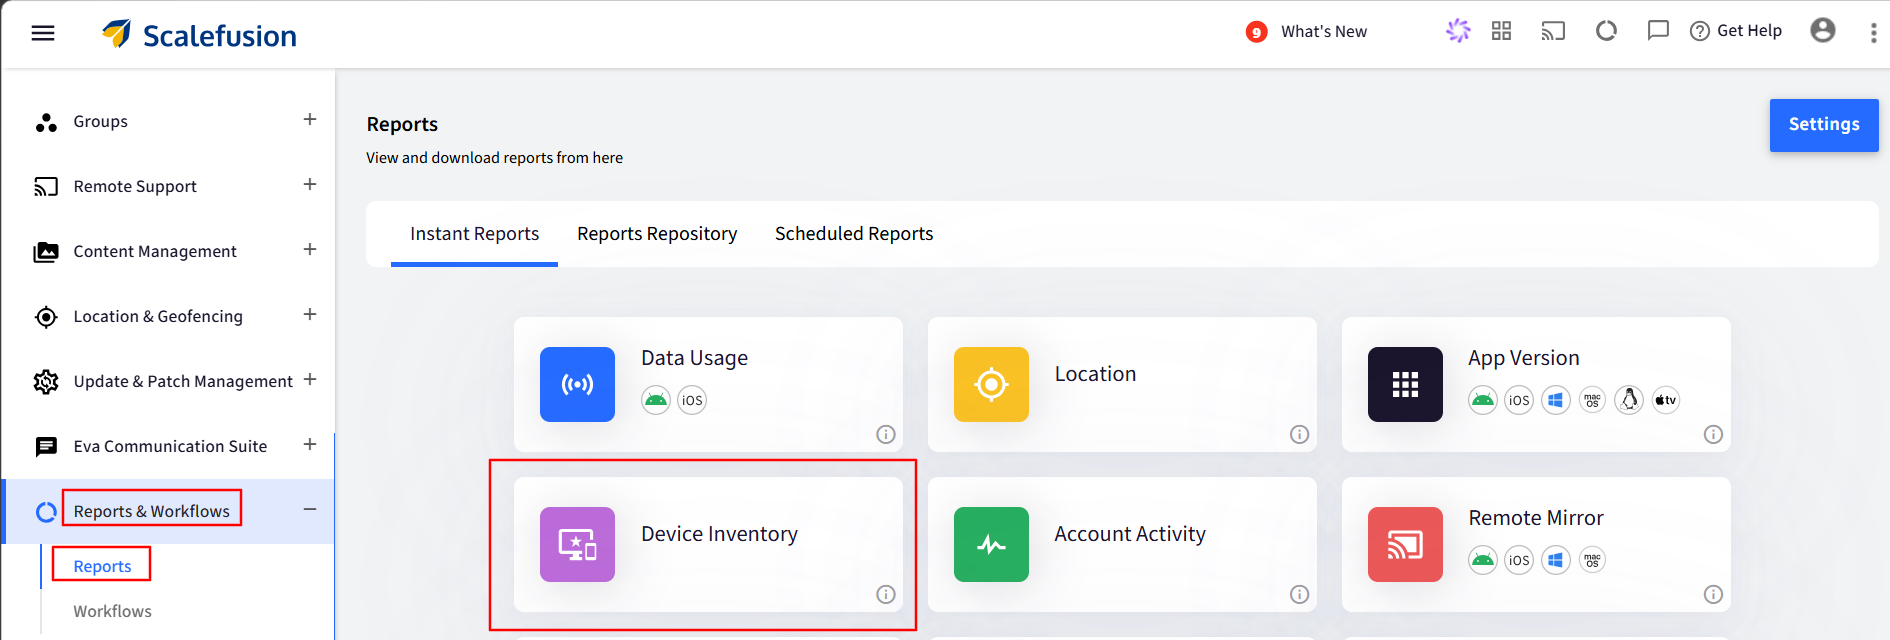This screenshot has height=640, width=1890.
Task: Expand Location & Geofencing plus icon
Action: (310, 315)
